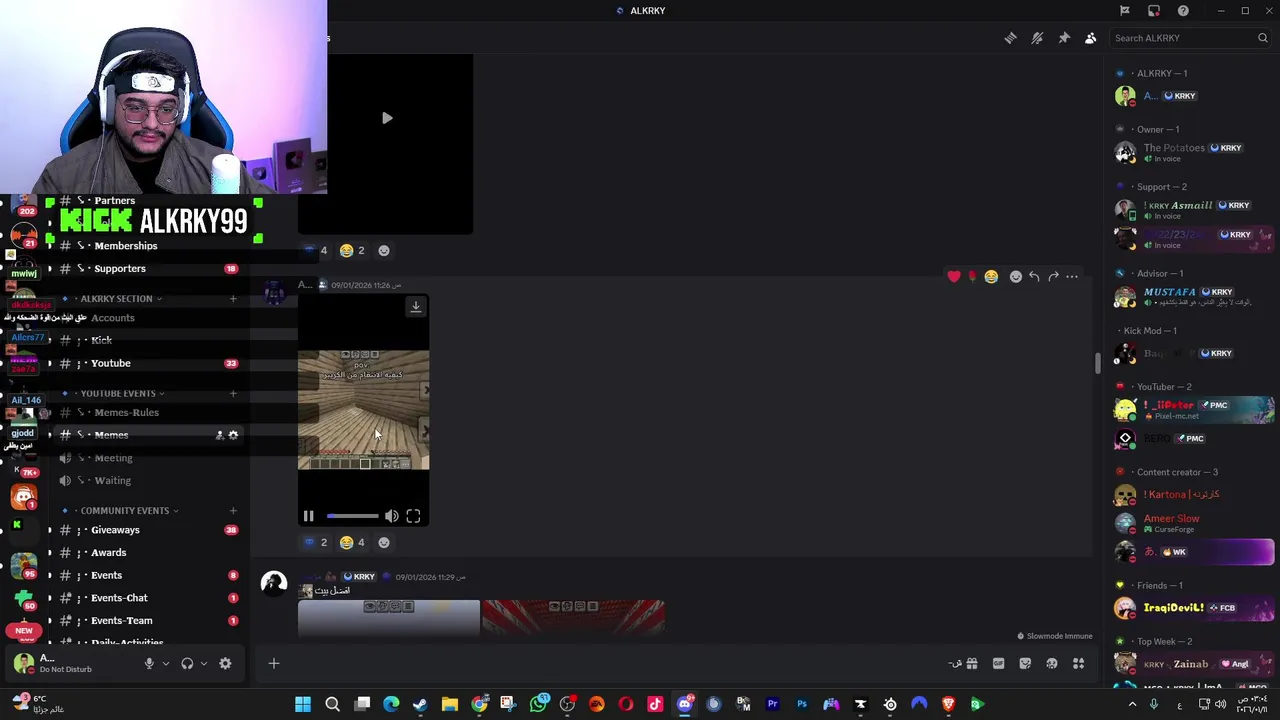Create channel in YOUTUBE EVENTS with plus
The image size is (1280, 720).
pos(233,393)
